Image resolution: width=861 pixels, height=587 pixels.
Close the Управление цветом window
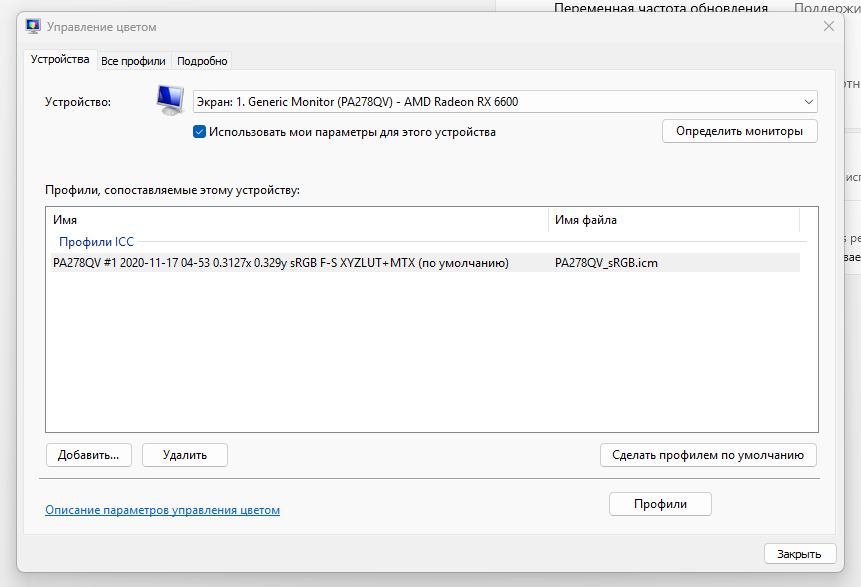click(829, 26)
